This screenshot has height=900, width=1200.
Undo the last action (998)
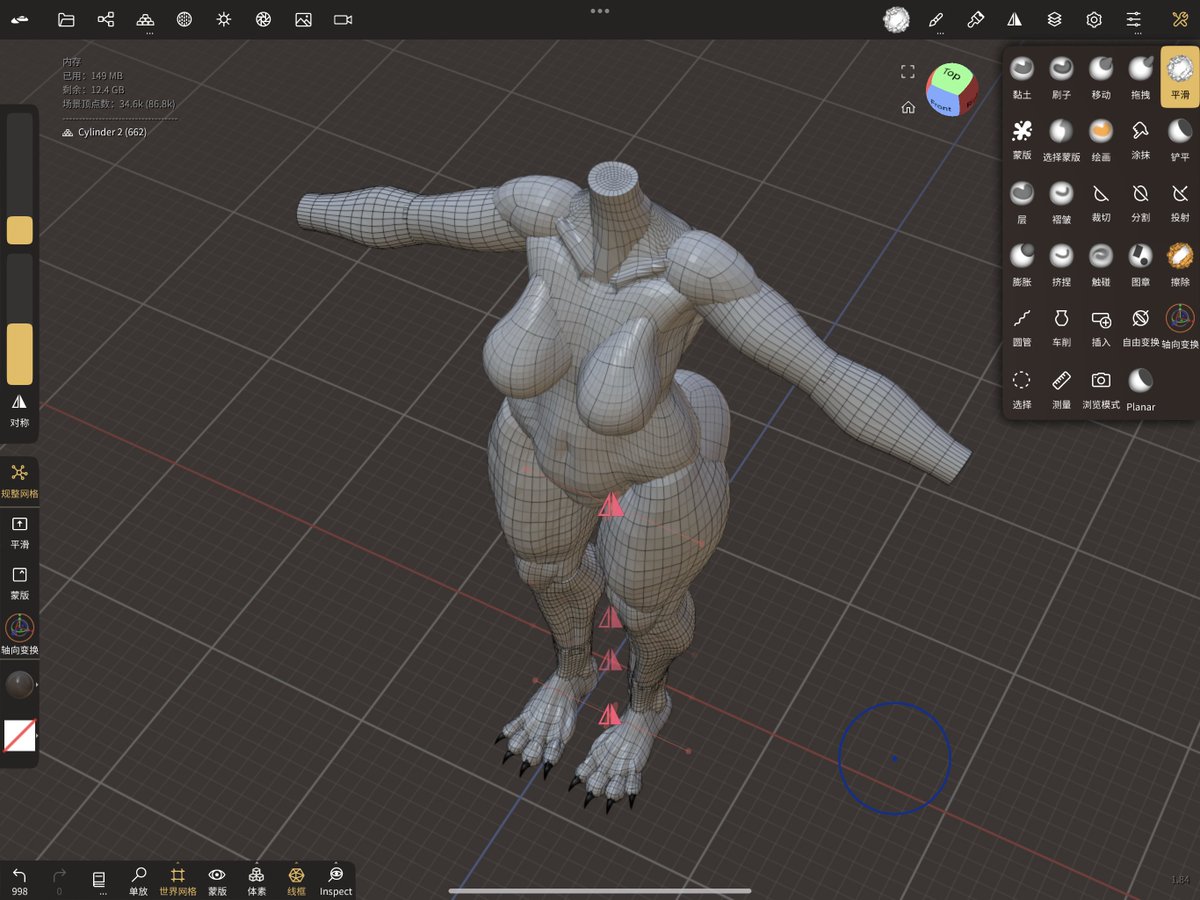(x=19, y=880)
